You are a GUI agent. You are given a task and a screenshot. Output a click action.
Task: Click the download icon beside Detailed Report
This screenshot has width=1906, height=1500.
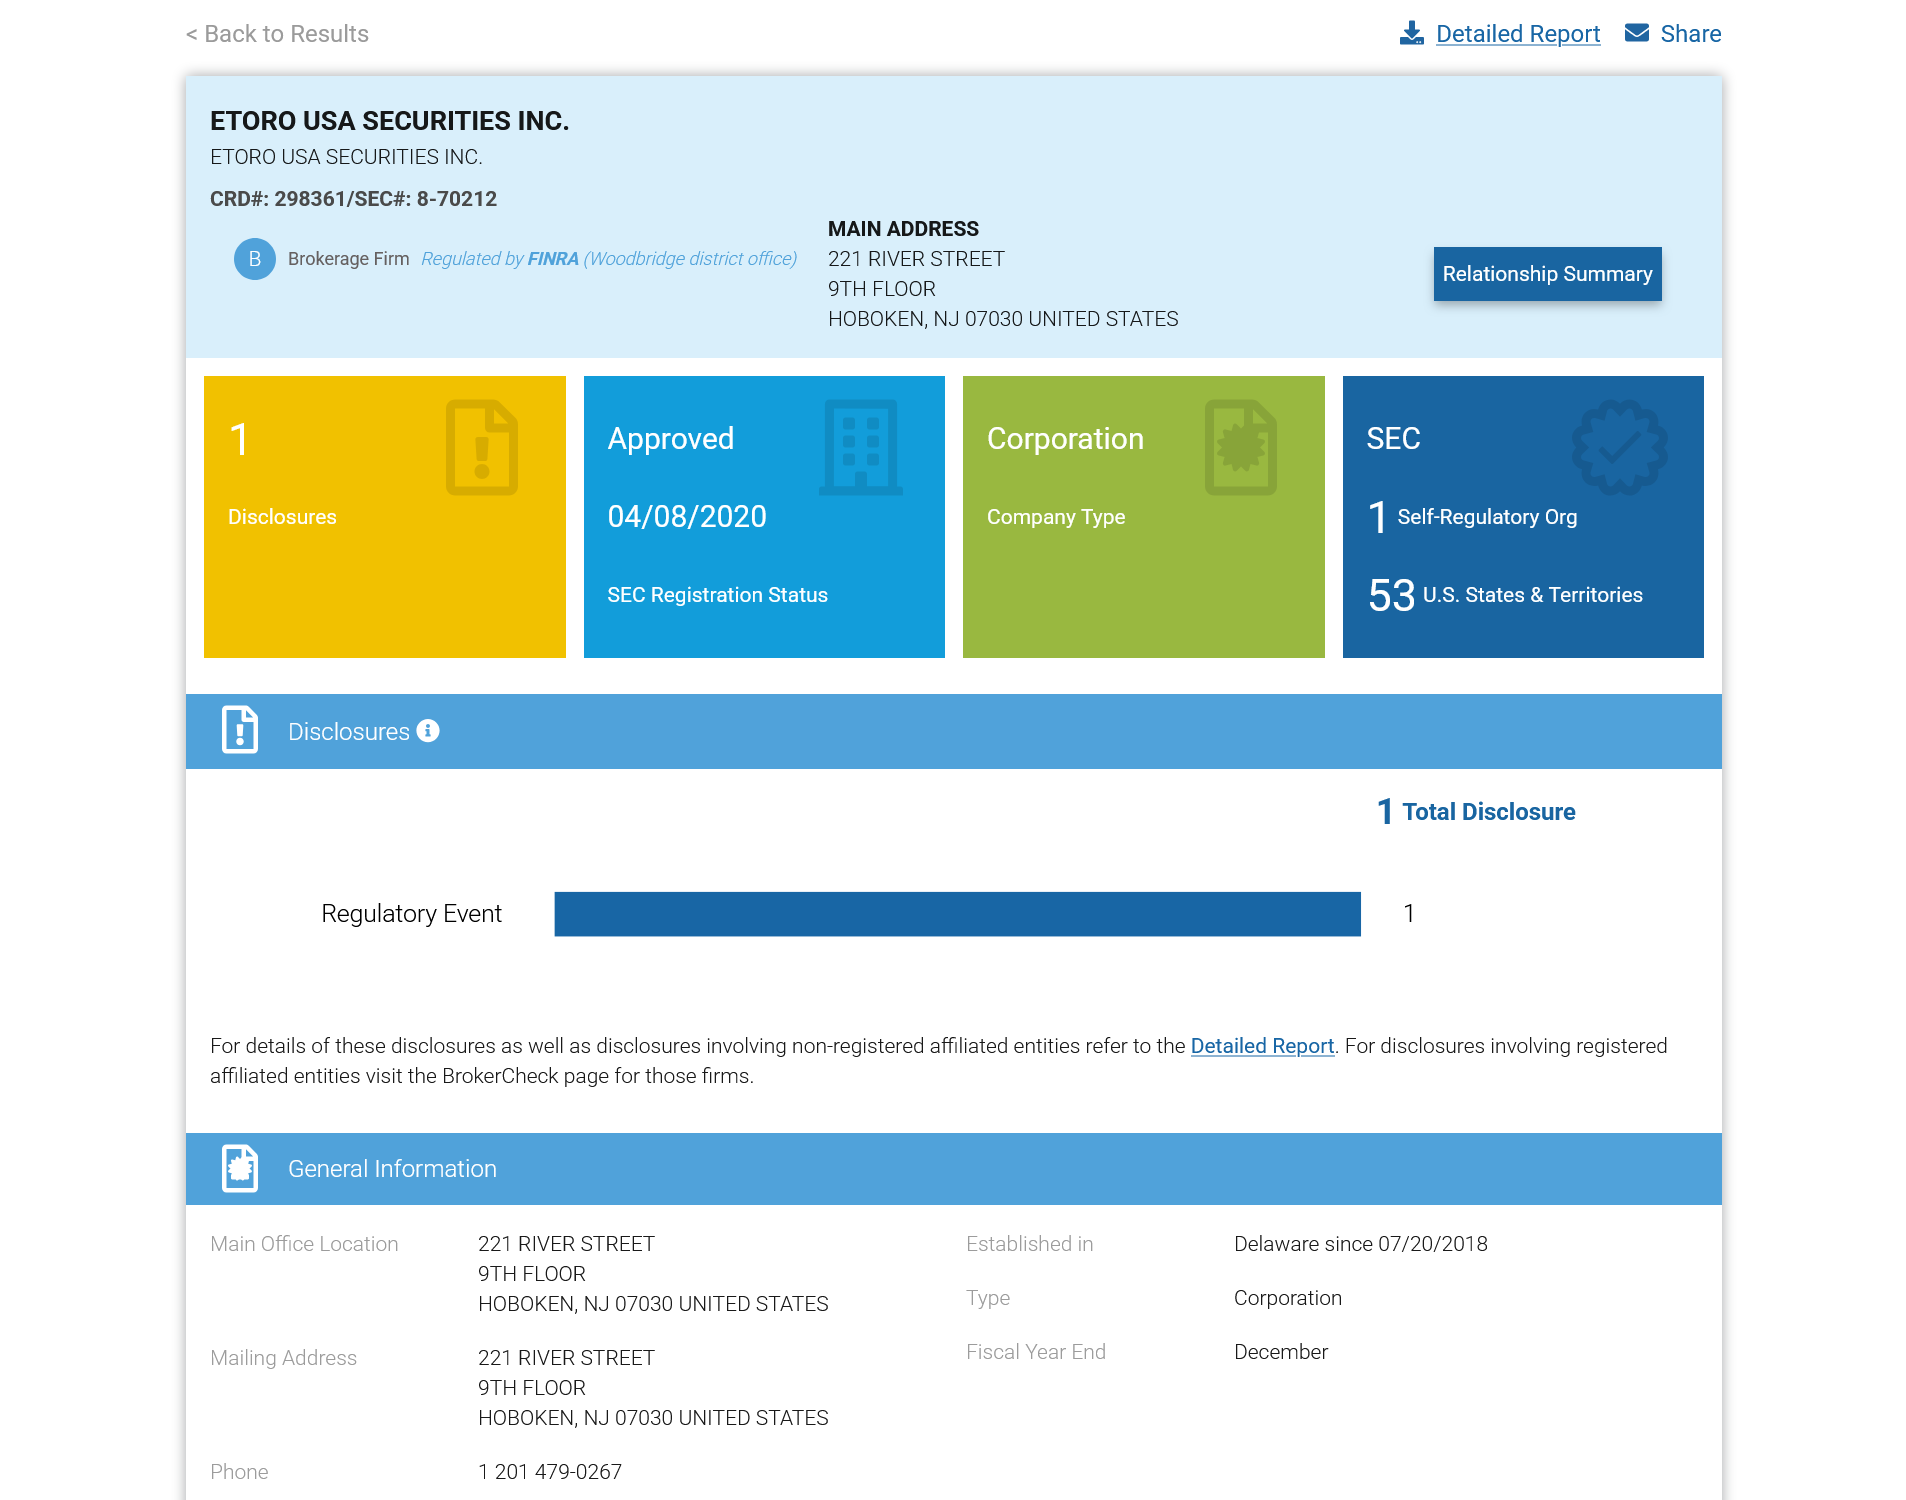tap(1411, 33)
